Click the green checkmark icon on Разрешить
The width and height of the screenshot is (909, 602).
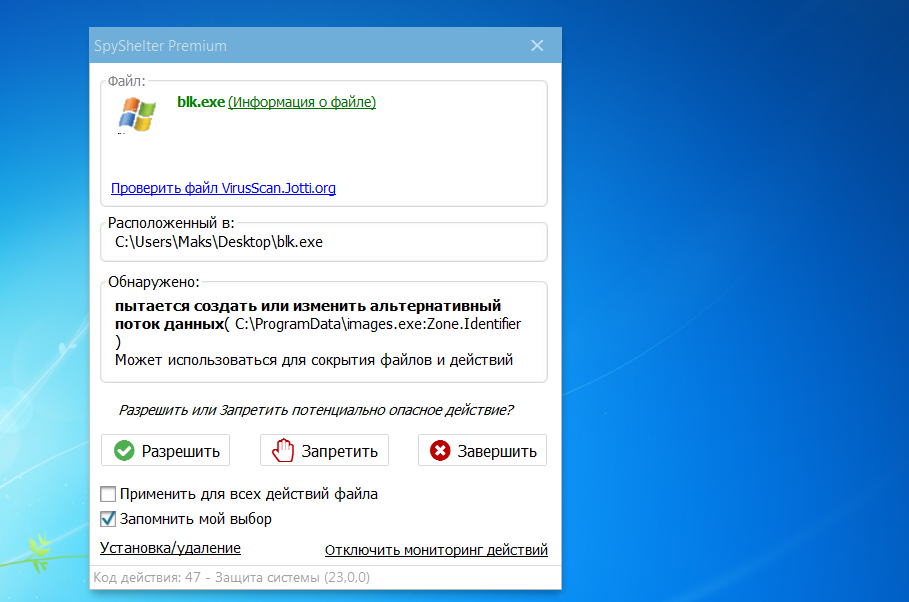tap(124, 451)
